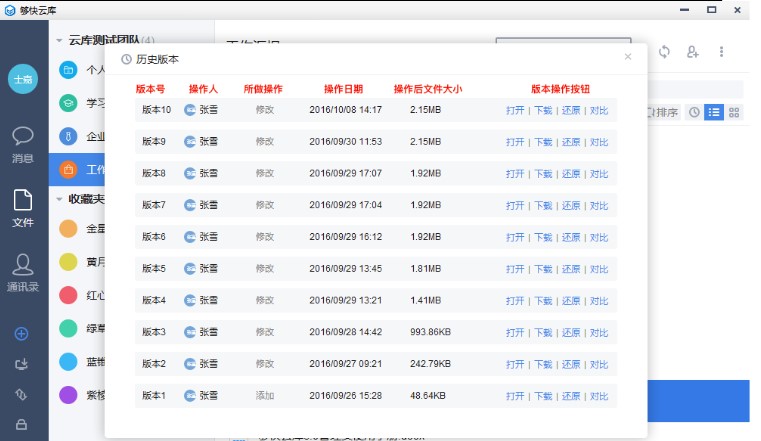Switch to grid thumbnail view layout
The width and height of the screenshot is (761, 441).
(x=735, y=112)
